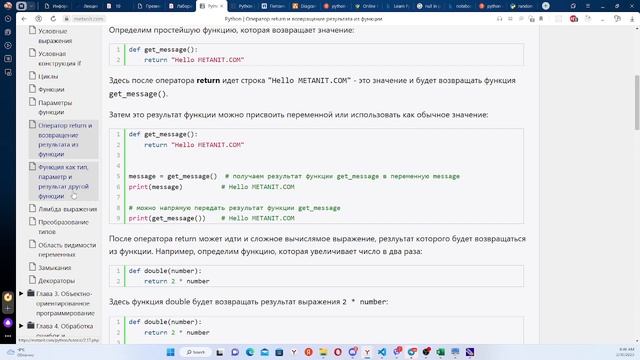This screenshot has height=360, width=640.
Task: Open the Лекция tab
Action: click(x=87, y=6)
